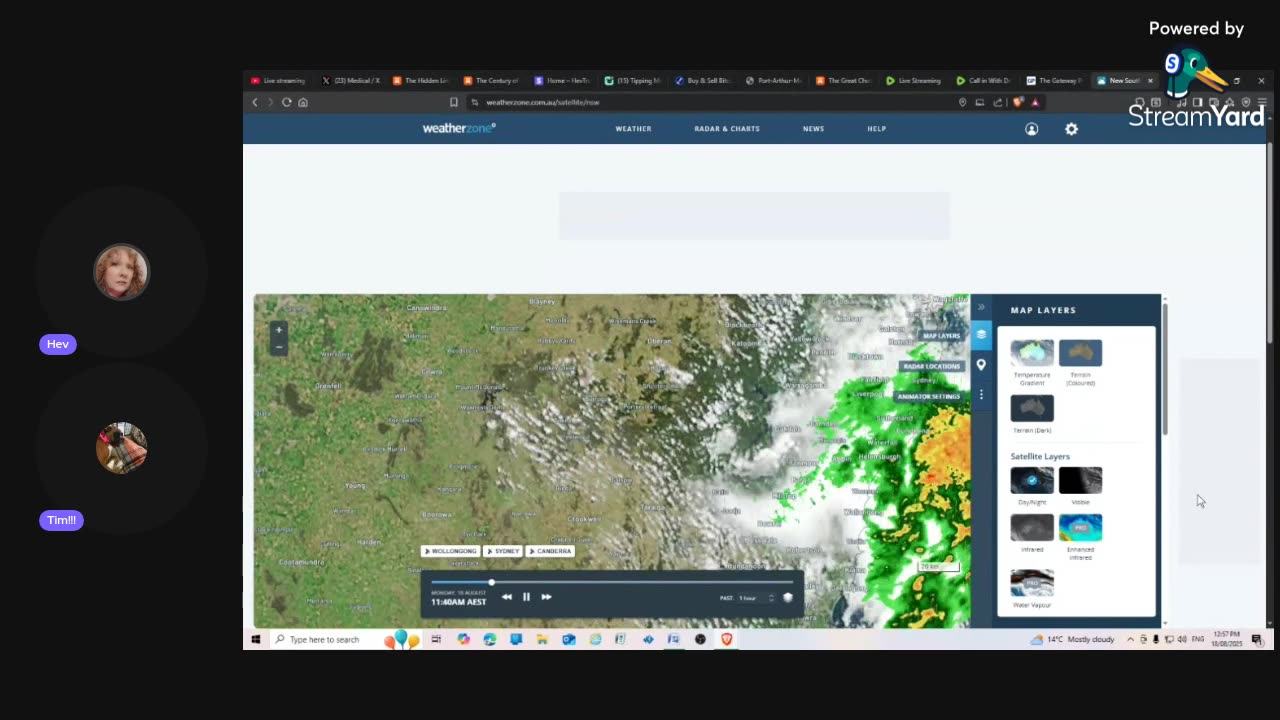Click the weatherzone logo

(x=459, y=128)
